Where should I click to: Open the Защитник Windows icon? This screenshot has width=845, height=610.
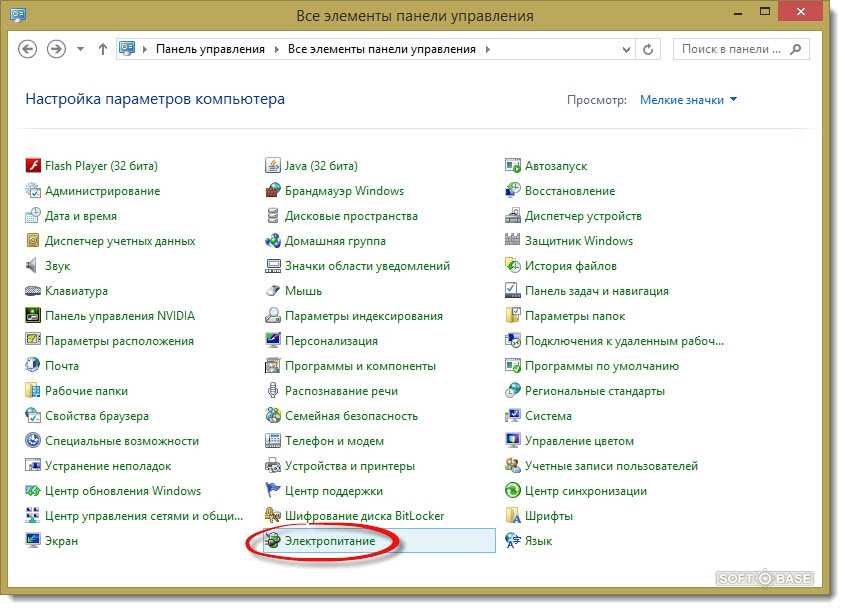512,240
